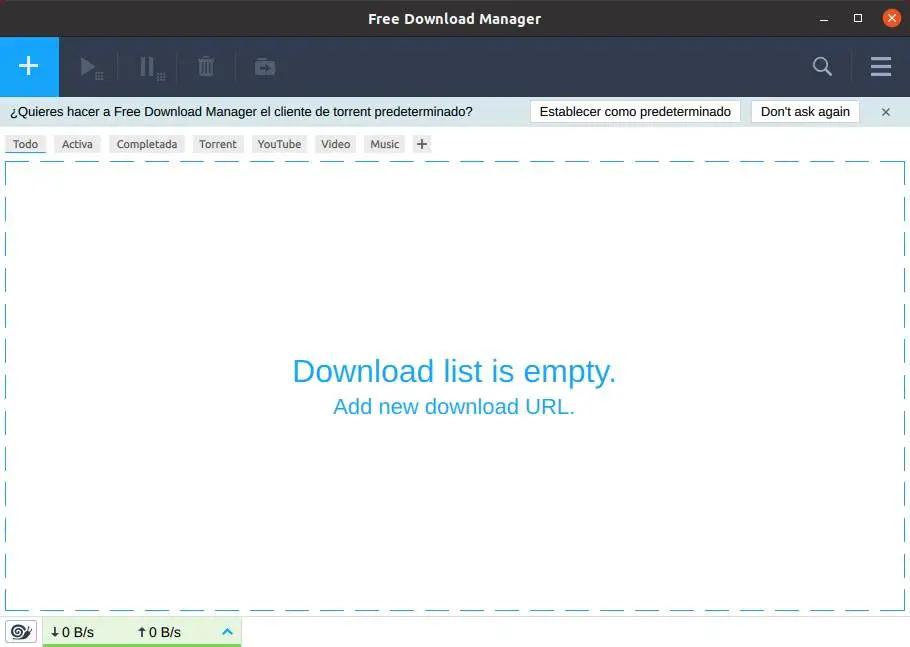
Task: Select the Todo filter tab
Action: click(x=26, y=144)
